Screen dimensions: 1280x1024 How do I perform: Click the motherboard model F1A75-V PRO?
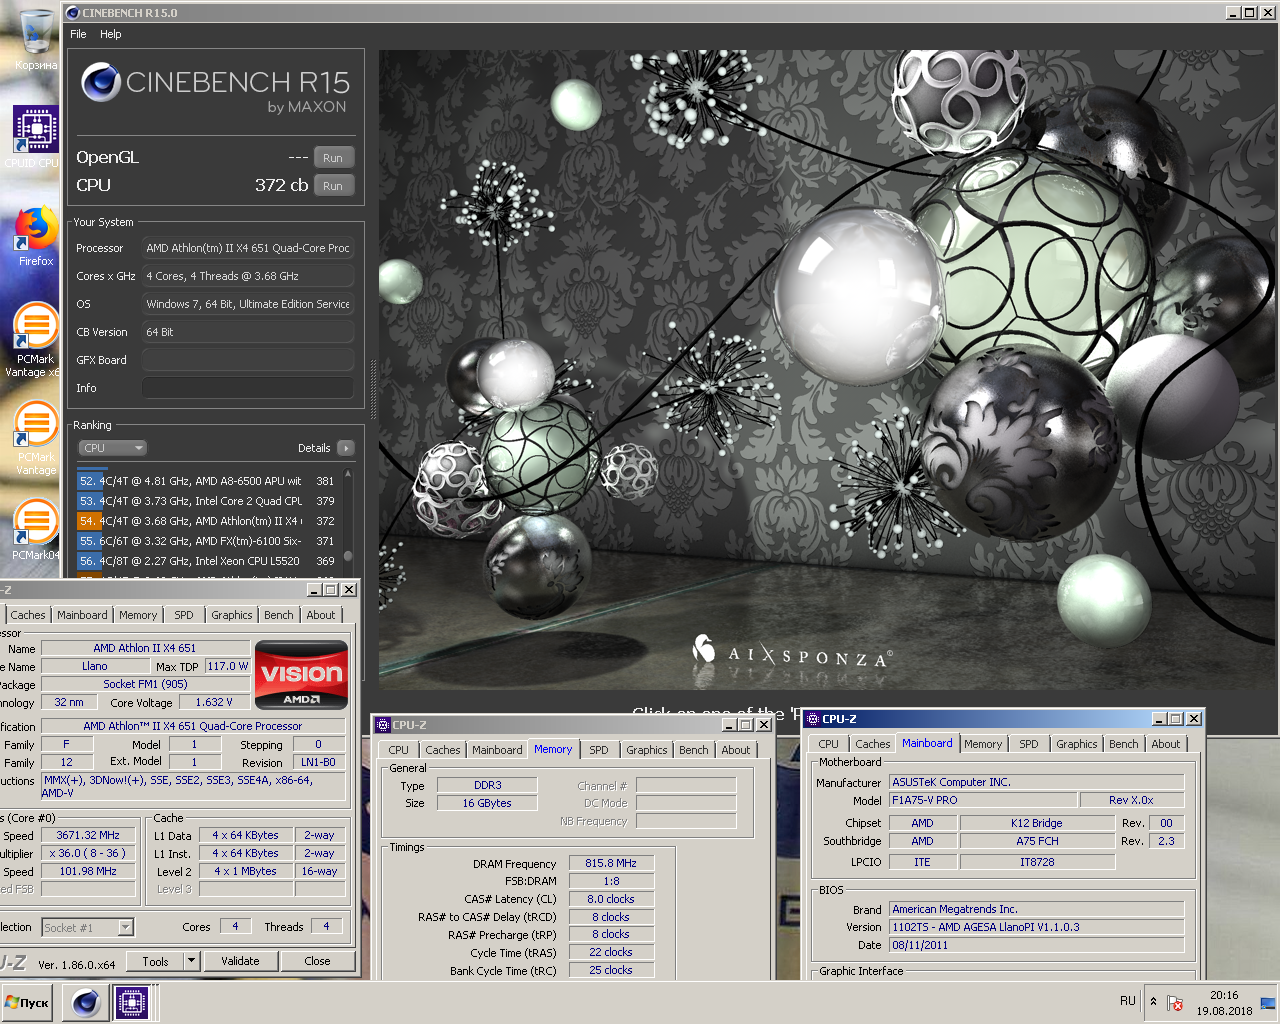coord(983,800)
